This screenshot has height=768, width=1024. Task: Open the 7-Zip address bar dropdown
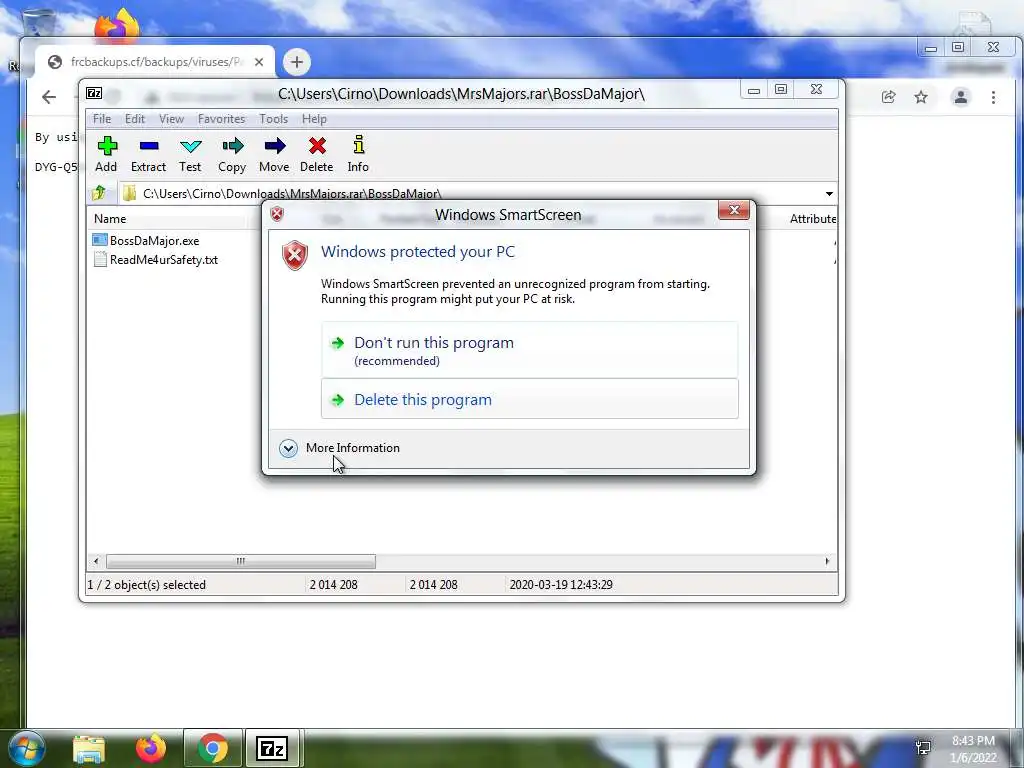pyautogui.click(x=829, y=194)
